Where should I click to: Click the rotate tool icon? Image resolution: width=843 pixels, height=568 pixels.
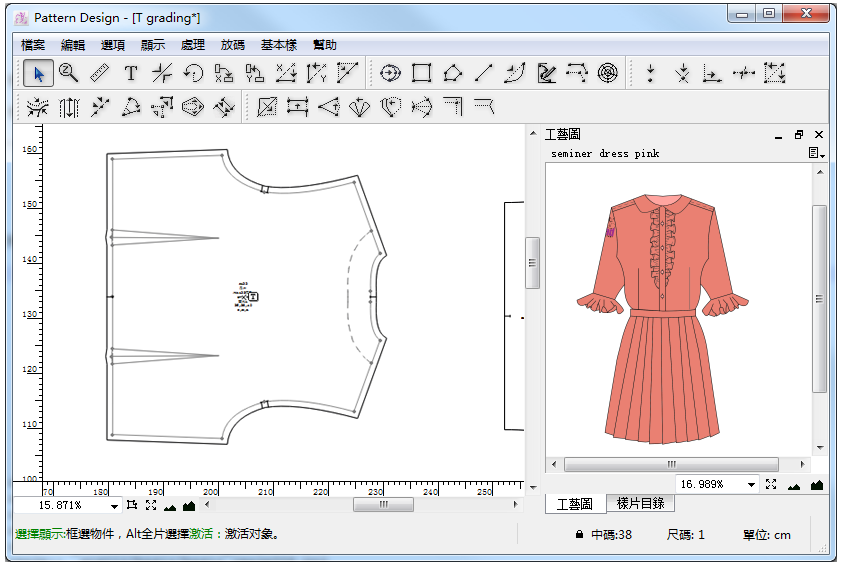tap(193, 73)
